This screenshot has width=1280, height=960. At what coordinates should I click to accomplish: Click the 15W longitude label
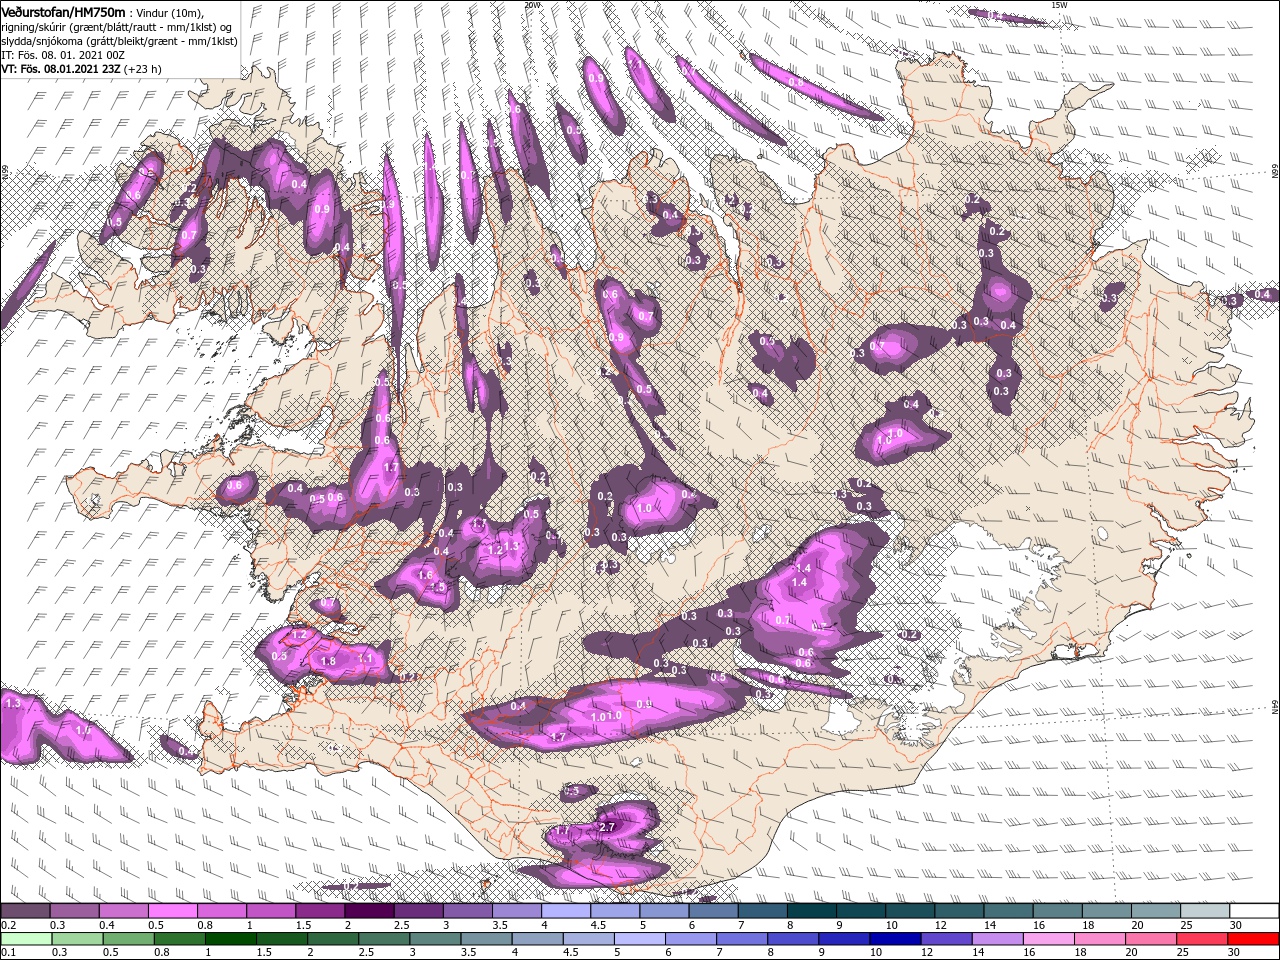pyautogui.click(x=1059, y=5)
